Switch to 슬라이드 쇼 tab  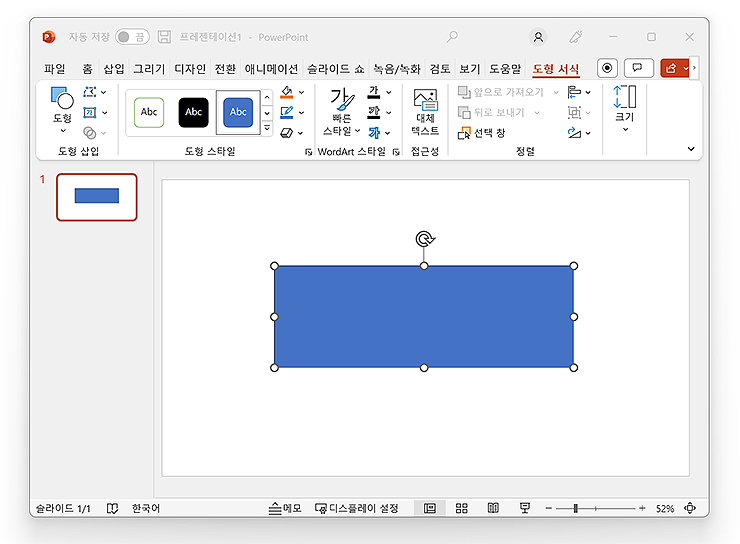(x=336, y=69)
